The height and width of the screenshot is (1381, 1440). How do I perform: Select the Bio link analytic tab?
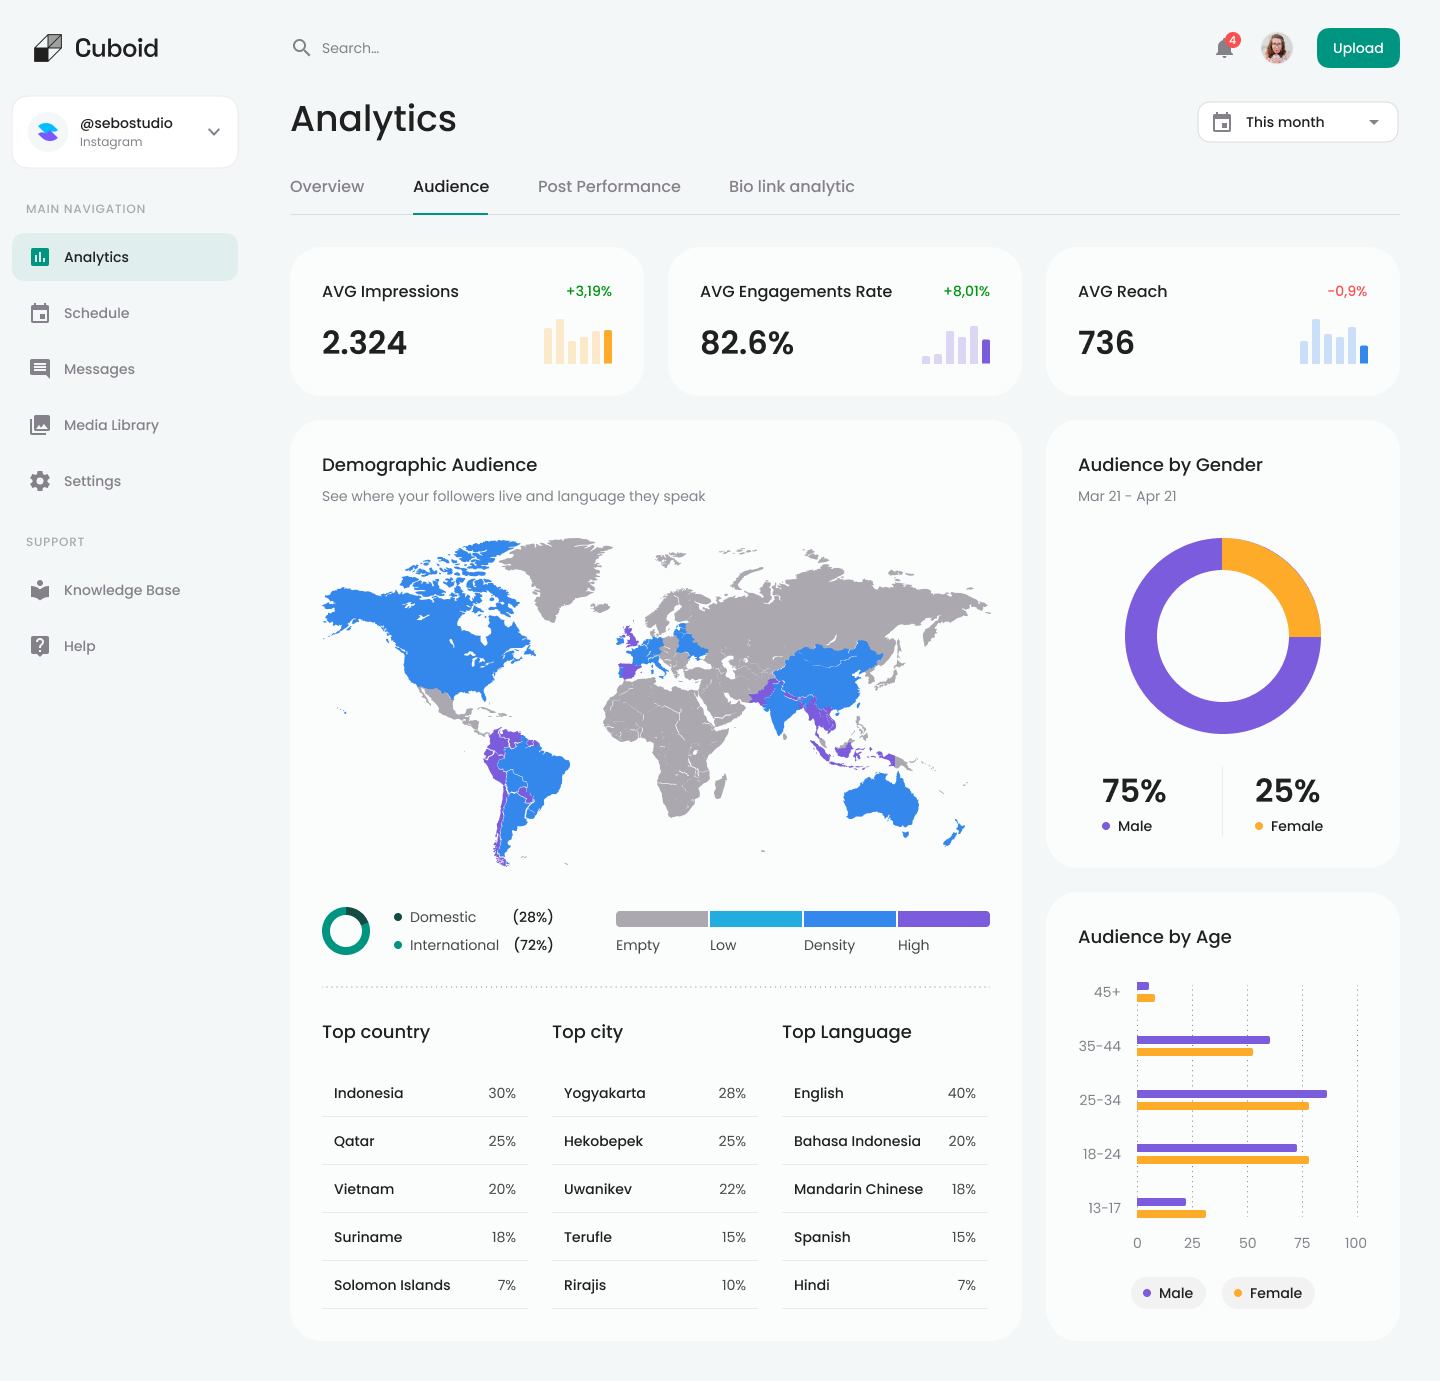(x=791, y=186)
